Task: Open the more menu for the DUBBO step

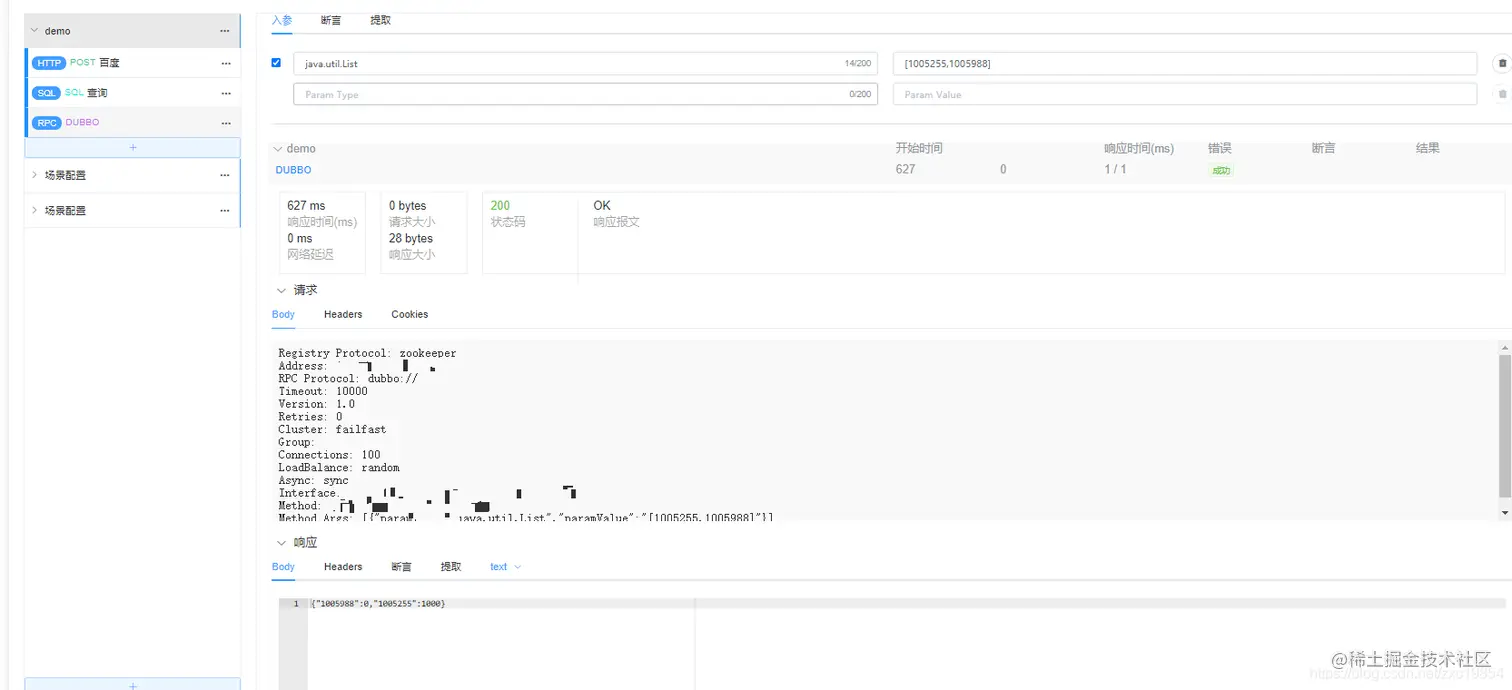Action: pos(225,123)
